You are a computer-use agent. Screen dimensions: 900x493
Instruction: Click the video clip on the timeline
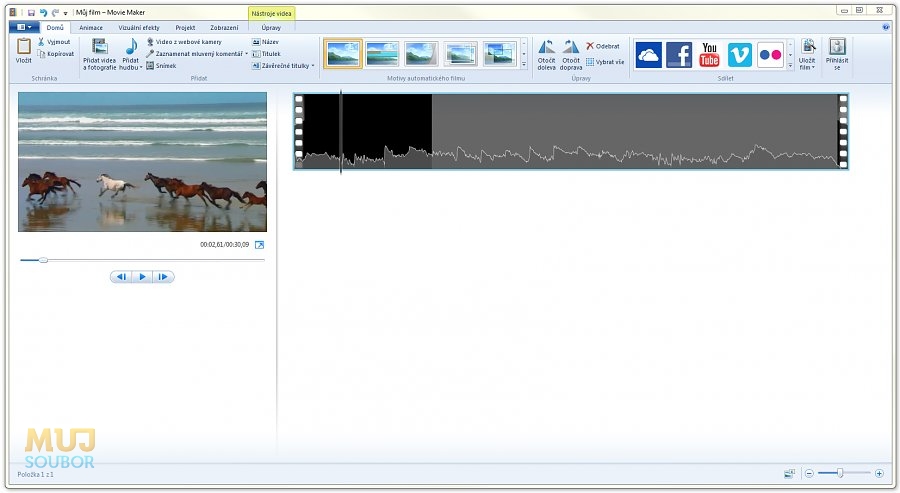[571, 131]
